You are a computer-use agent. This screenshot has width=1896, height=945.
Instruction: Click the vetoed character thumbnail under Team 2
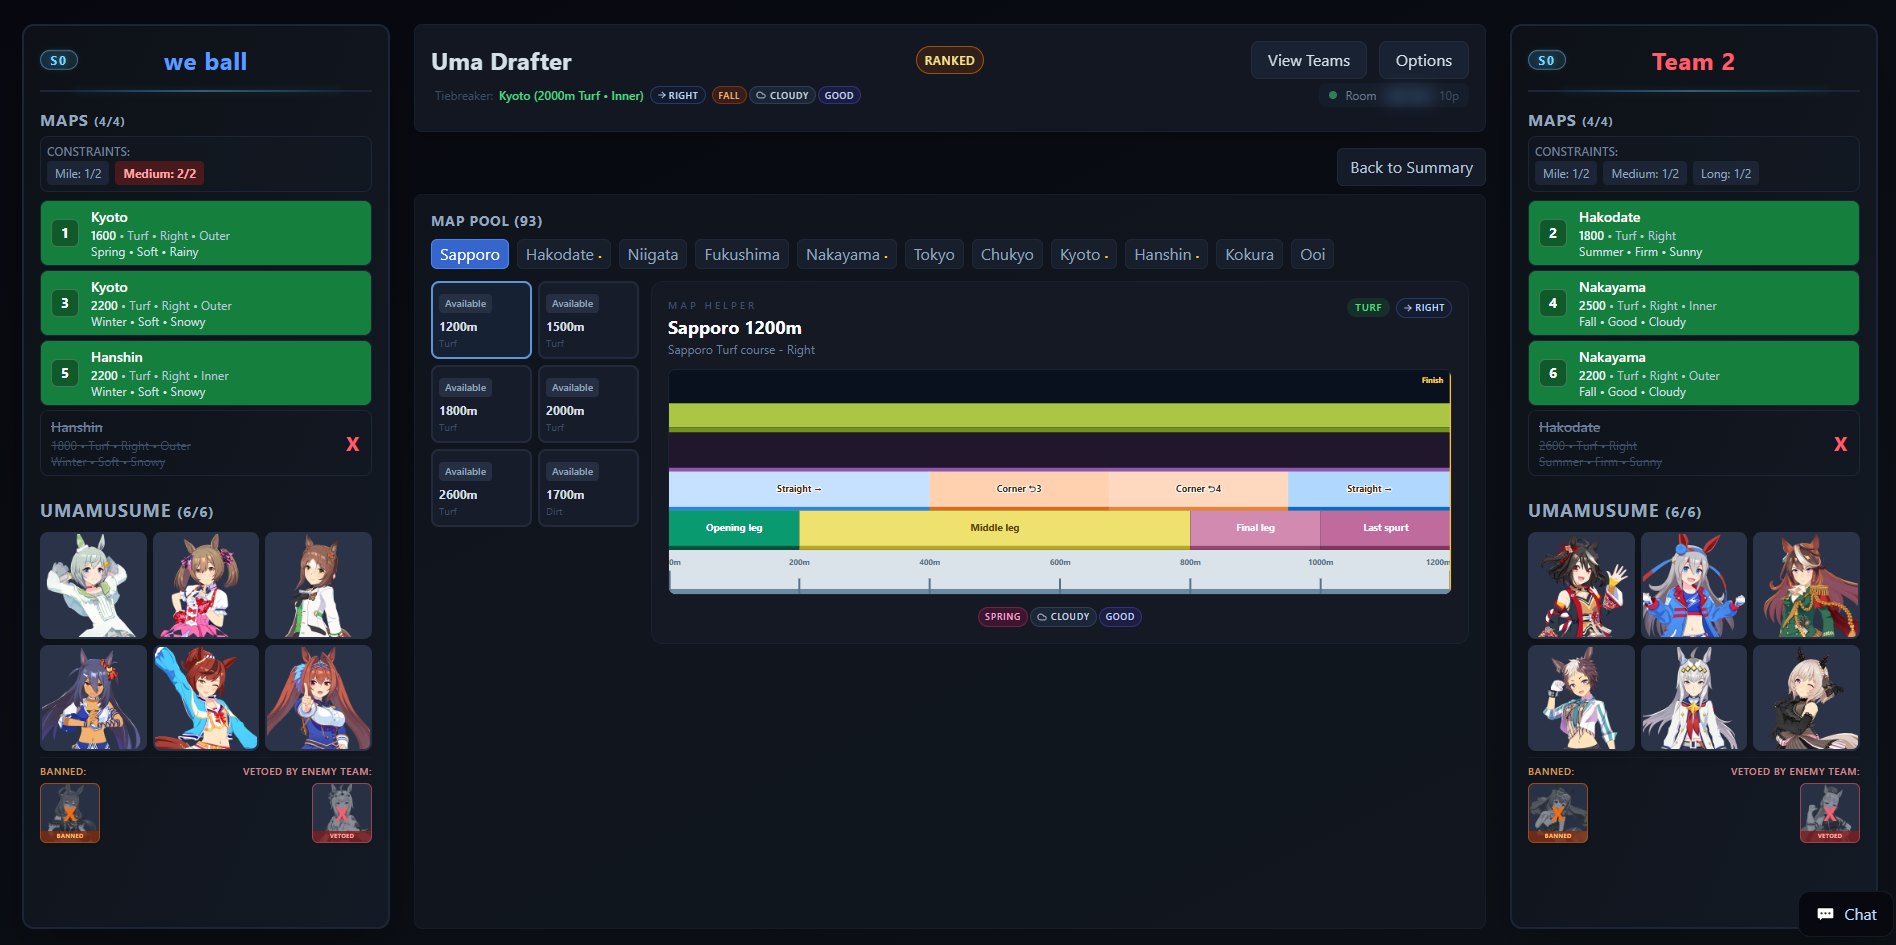point(1830,812)
